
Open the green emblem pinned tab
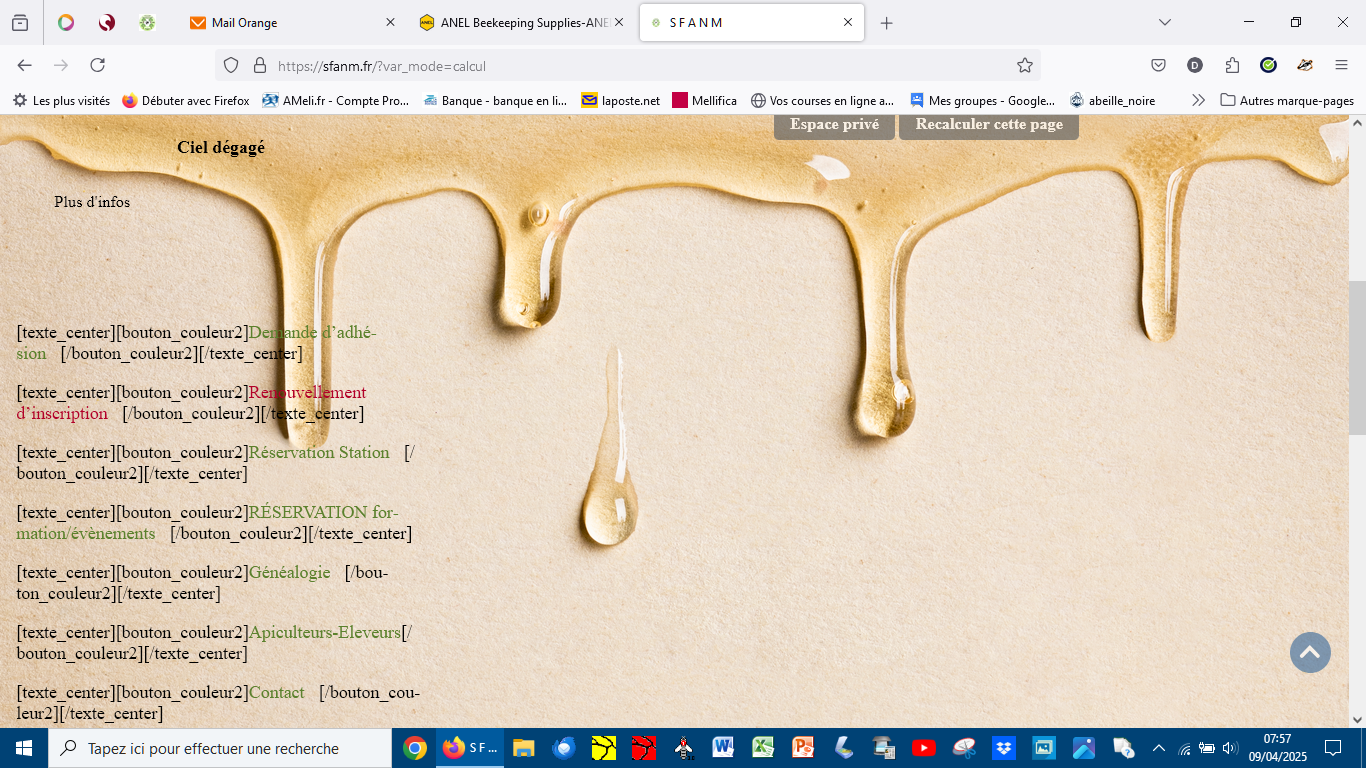148,22
